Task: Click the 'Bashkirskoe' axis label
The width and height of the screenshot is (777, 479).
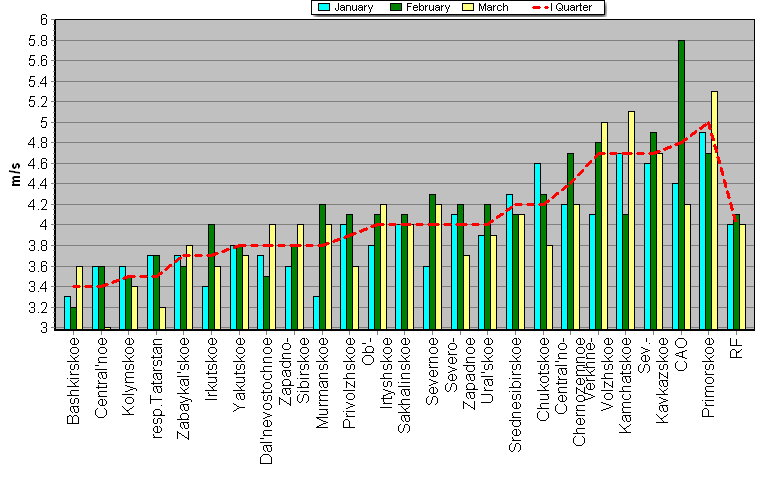Action: click(73, 381)
